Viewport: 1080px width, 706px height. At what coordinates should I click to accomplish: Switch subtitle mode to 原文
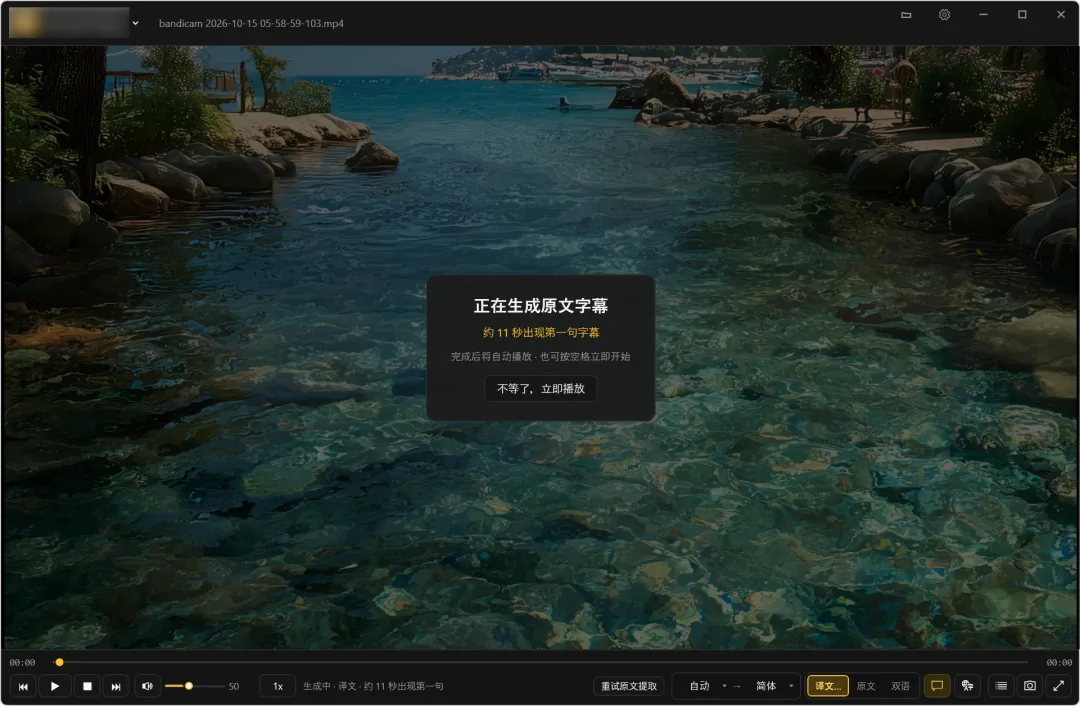tap(866, 686)
